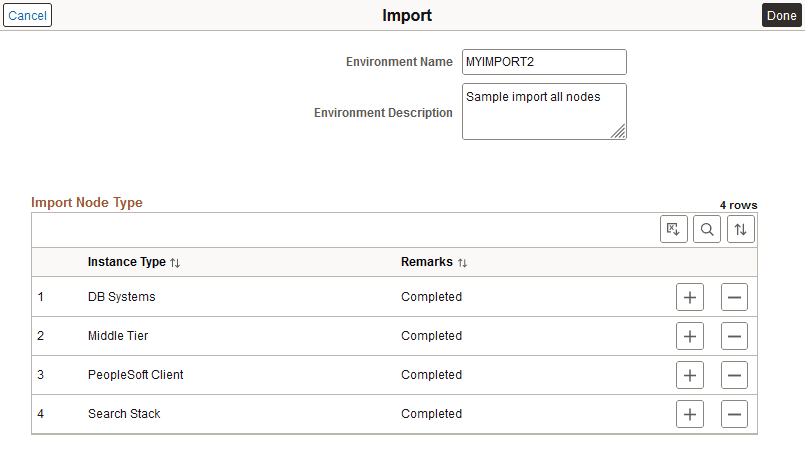Remove the Search Stack row

[734, 414]
